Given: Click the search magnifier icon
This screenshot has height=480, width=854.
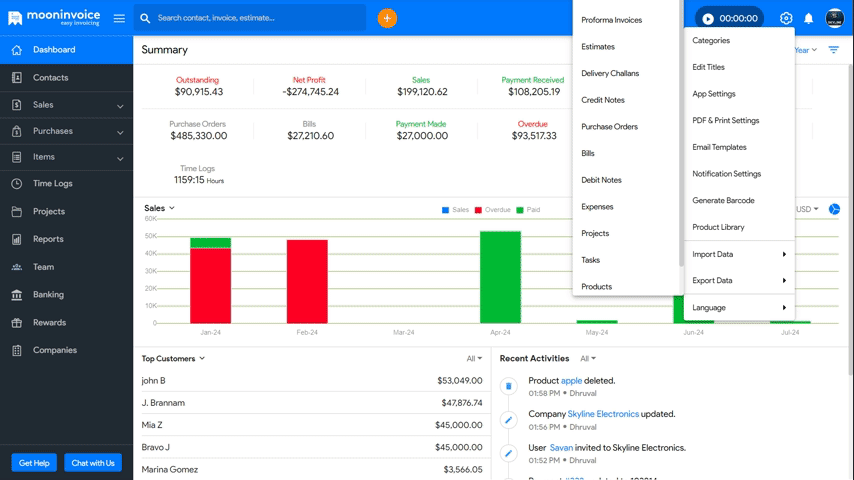Looking at the screenshot, I should [x=145, y=19].
